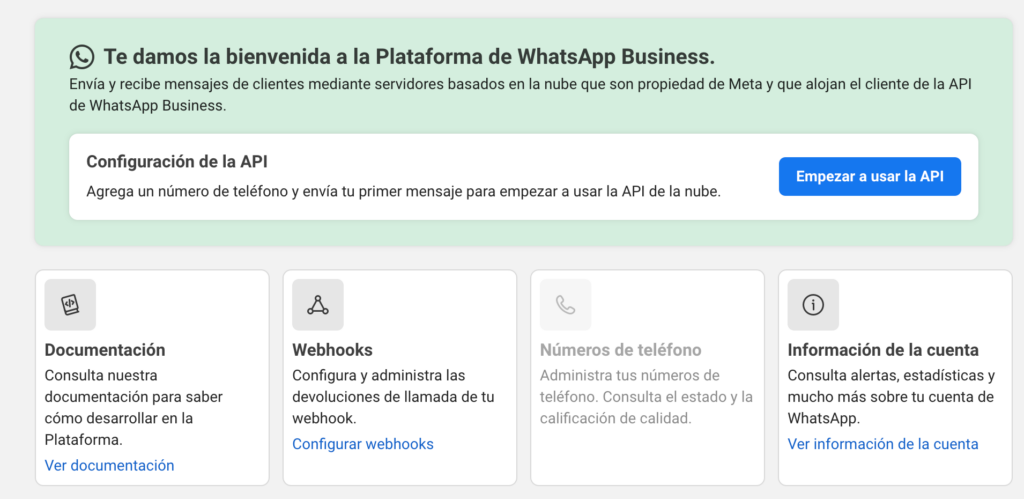
Task: Click the Webhooks connected-nodes icon
Action: click(318, 305)
